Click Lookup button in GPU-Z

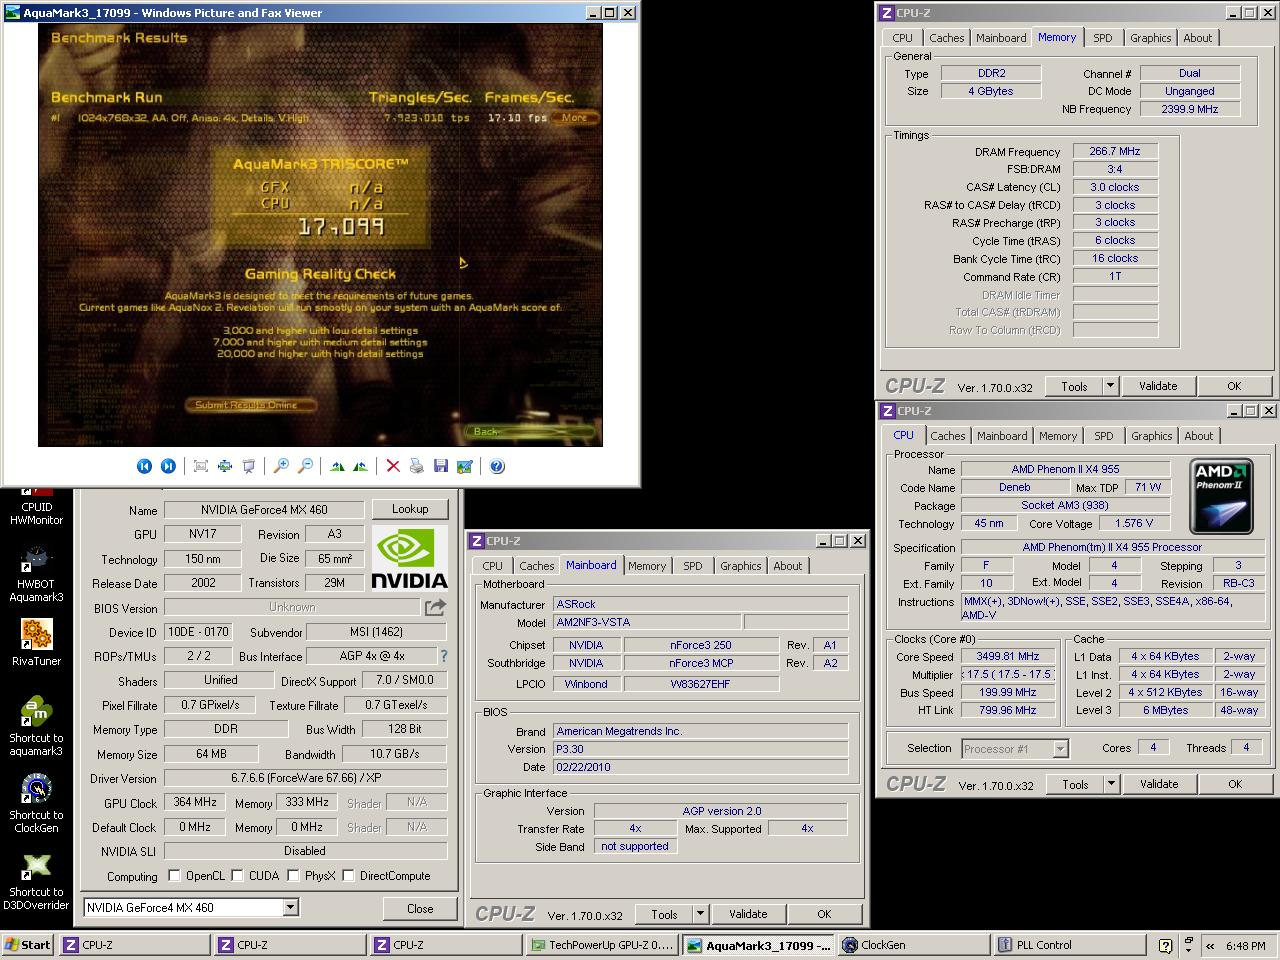coord(410,509)
